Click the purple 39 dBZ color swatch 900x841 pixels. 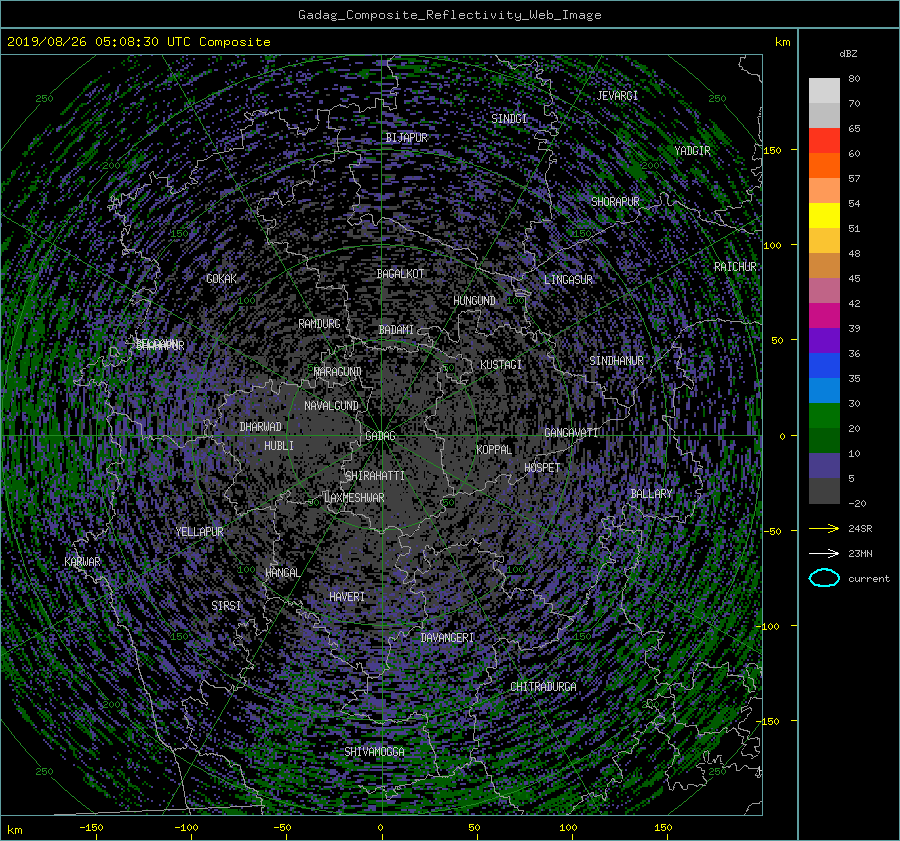pos(824,340)
